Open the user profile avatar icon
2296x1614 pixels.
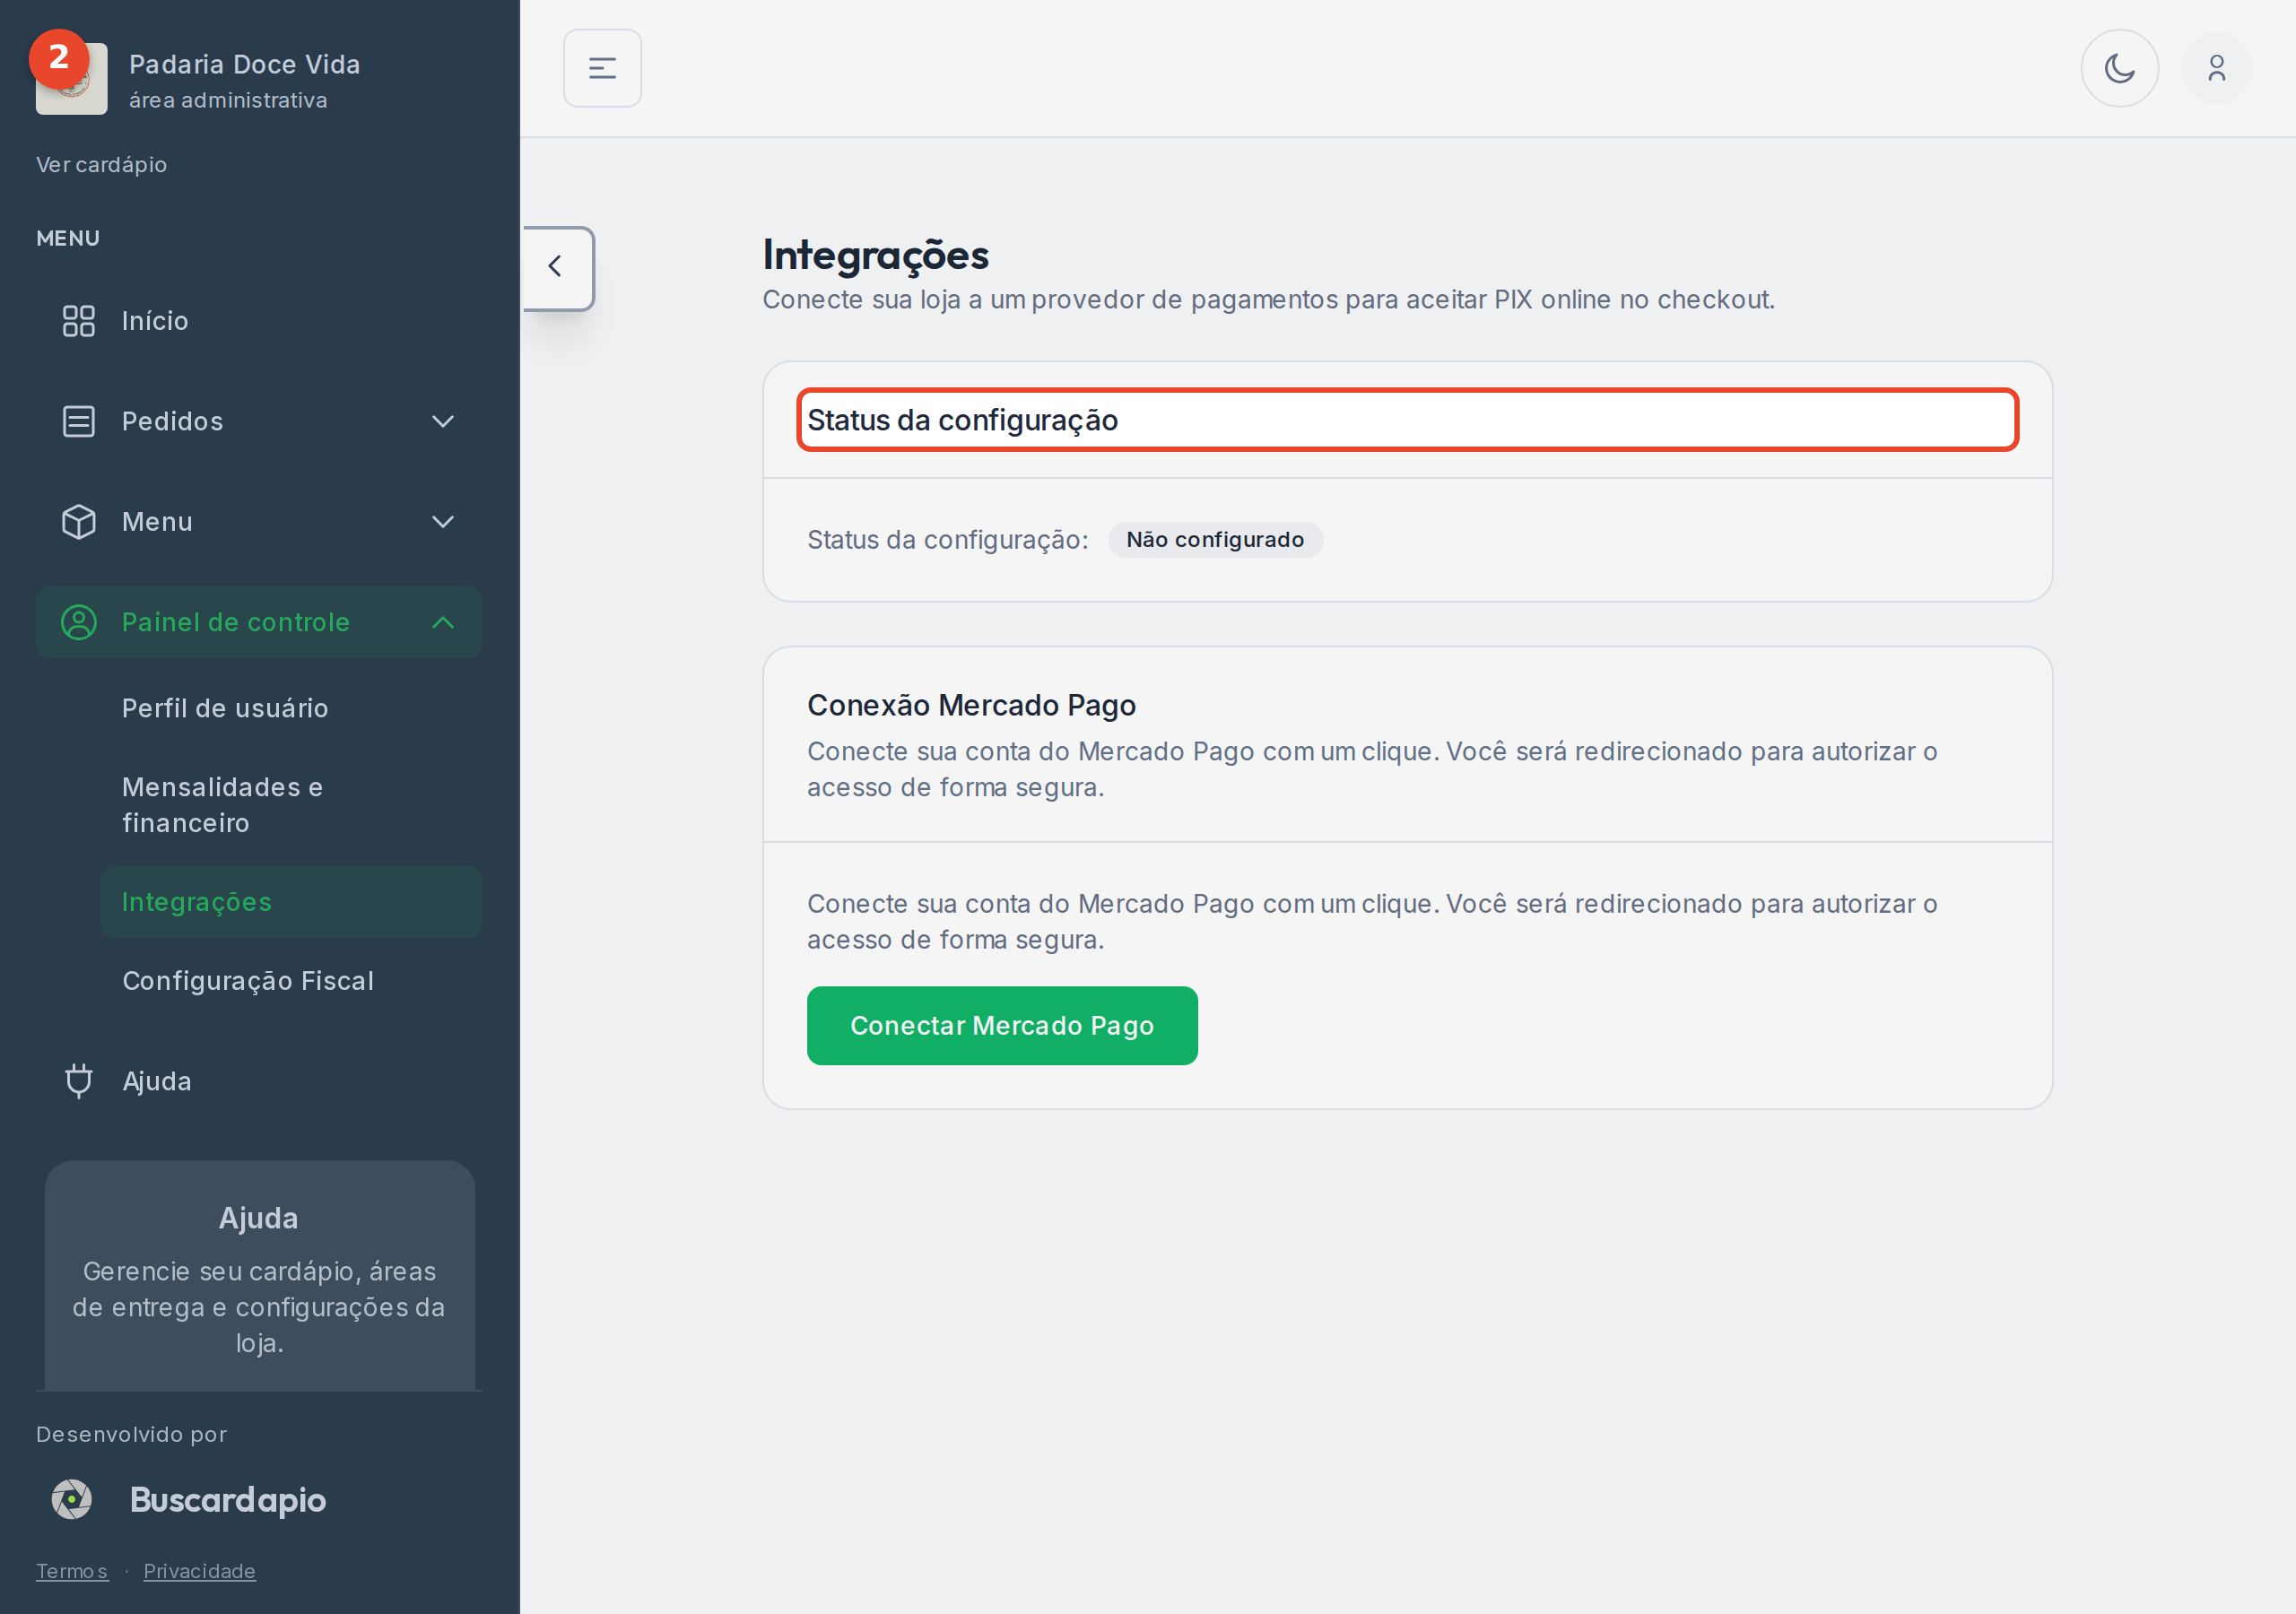2216,68
